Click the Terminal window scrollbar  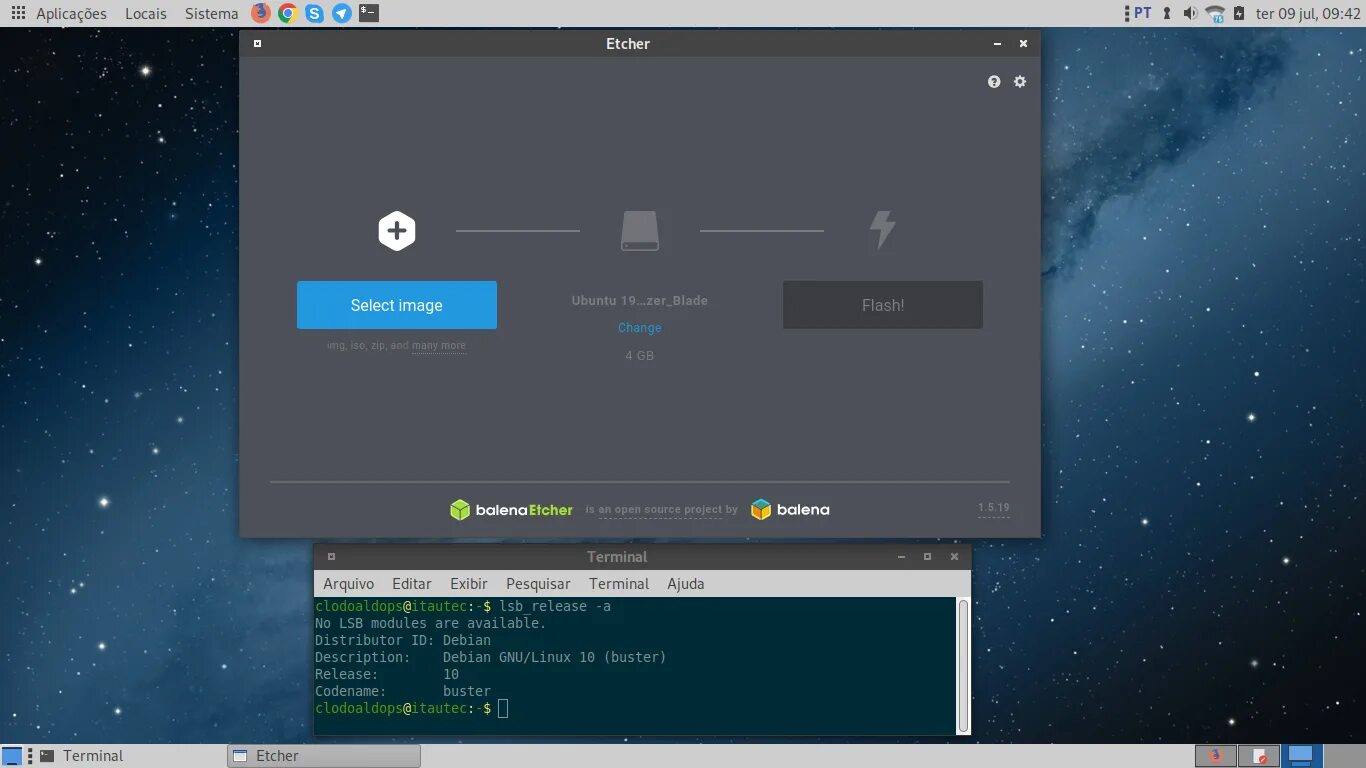(963, 666)
